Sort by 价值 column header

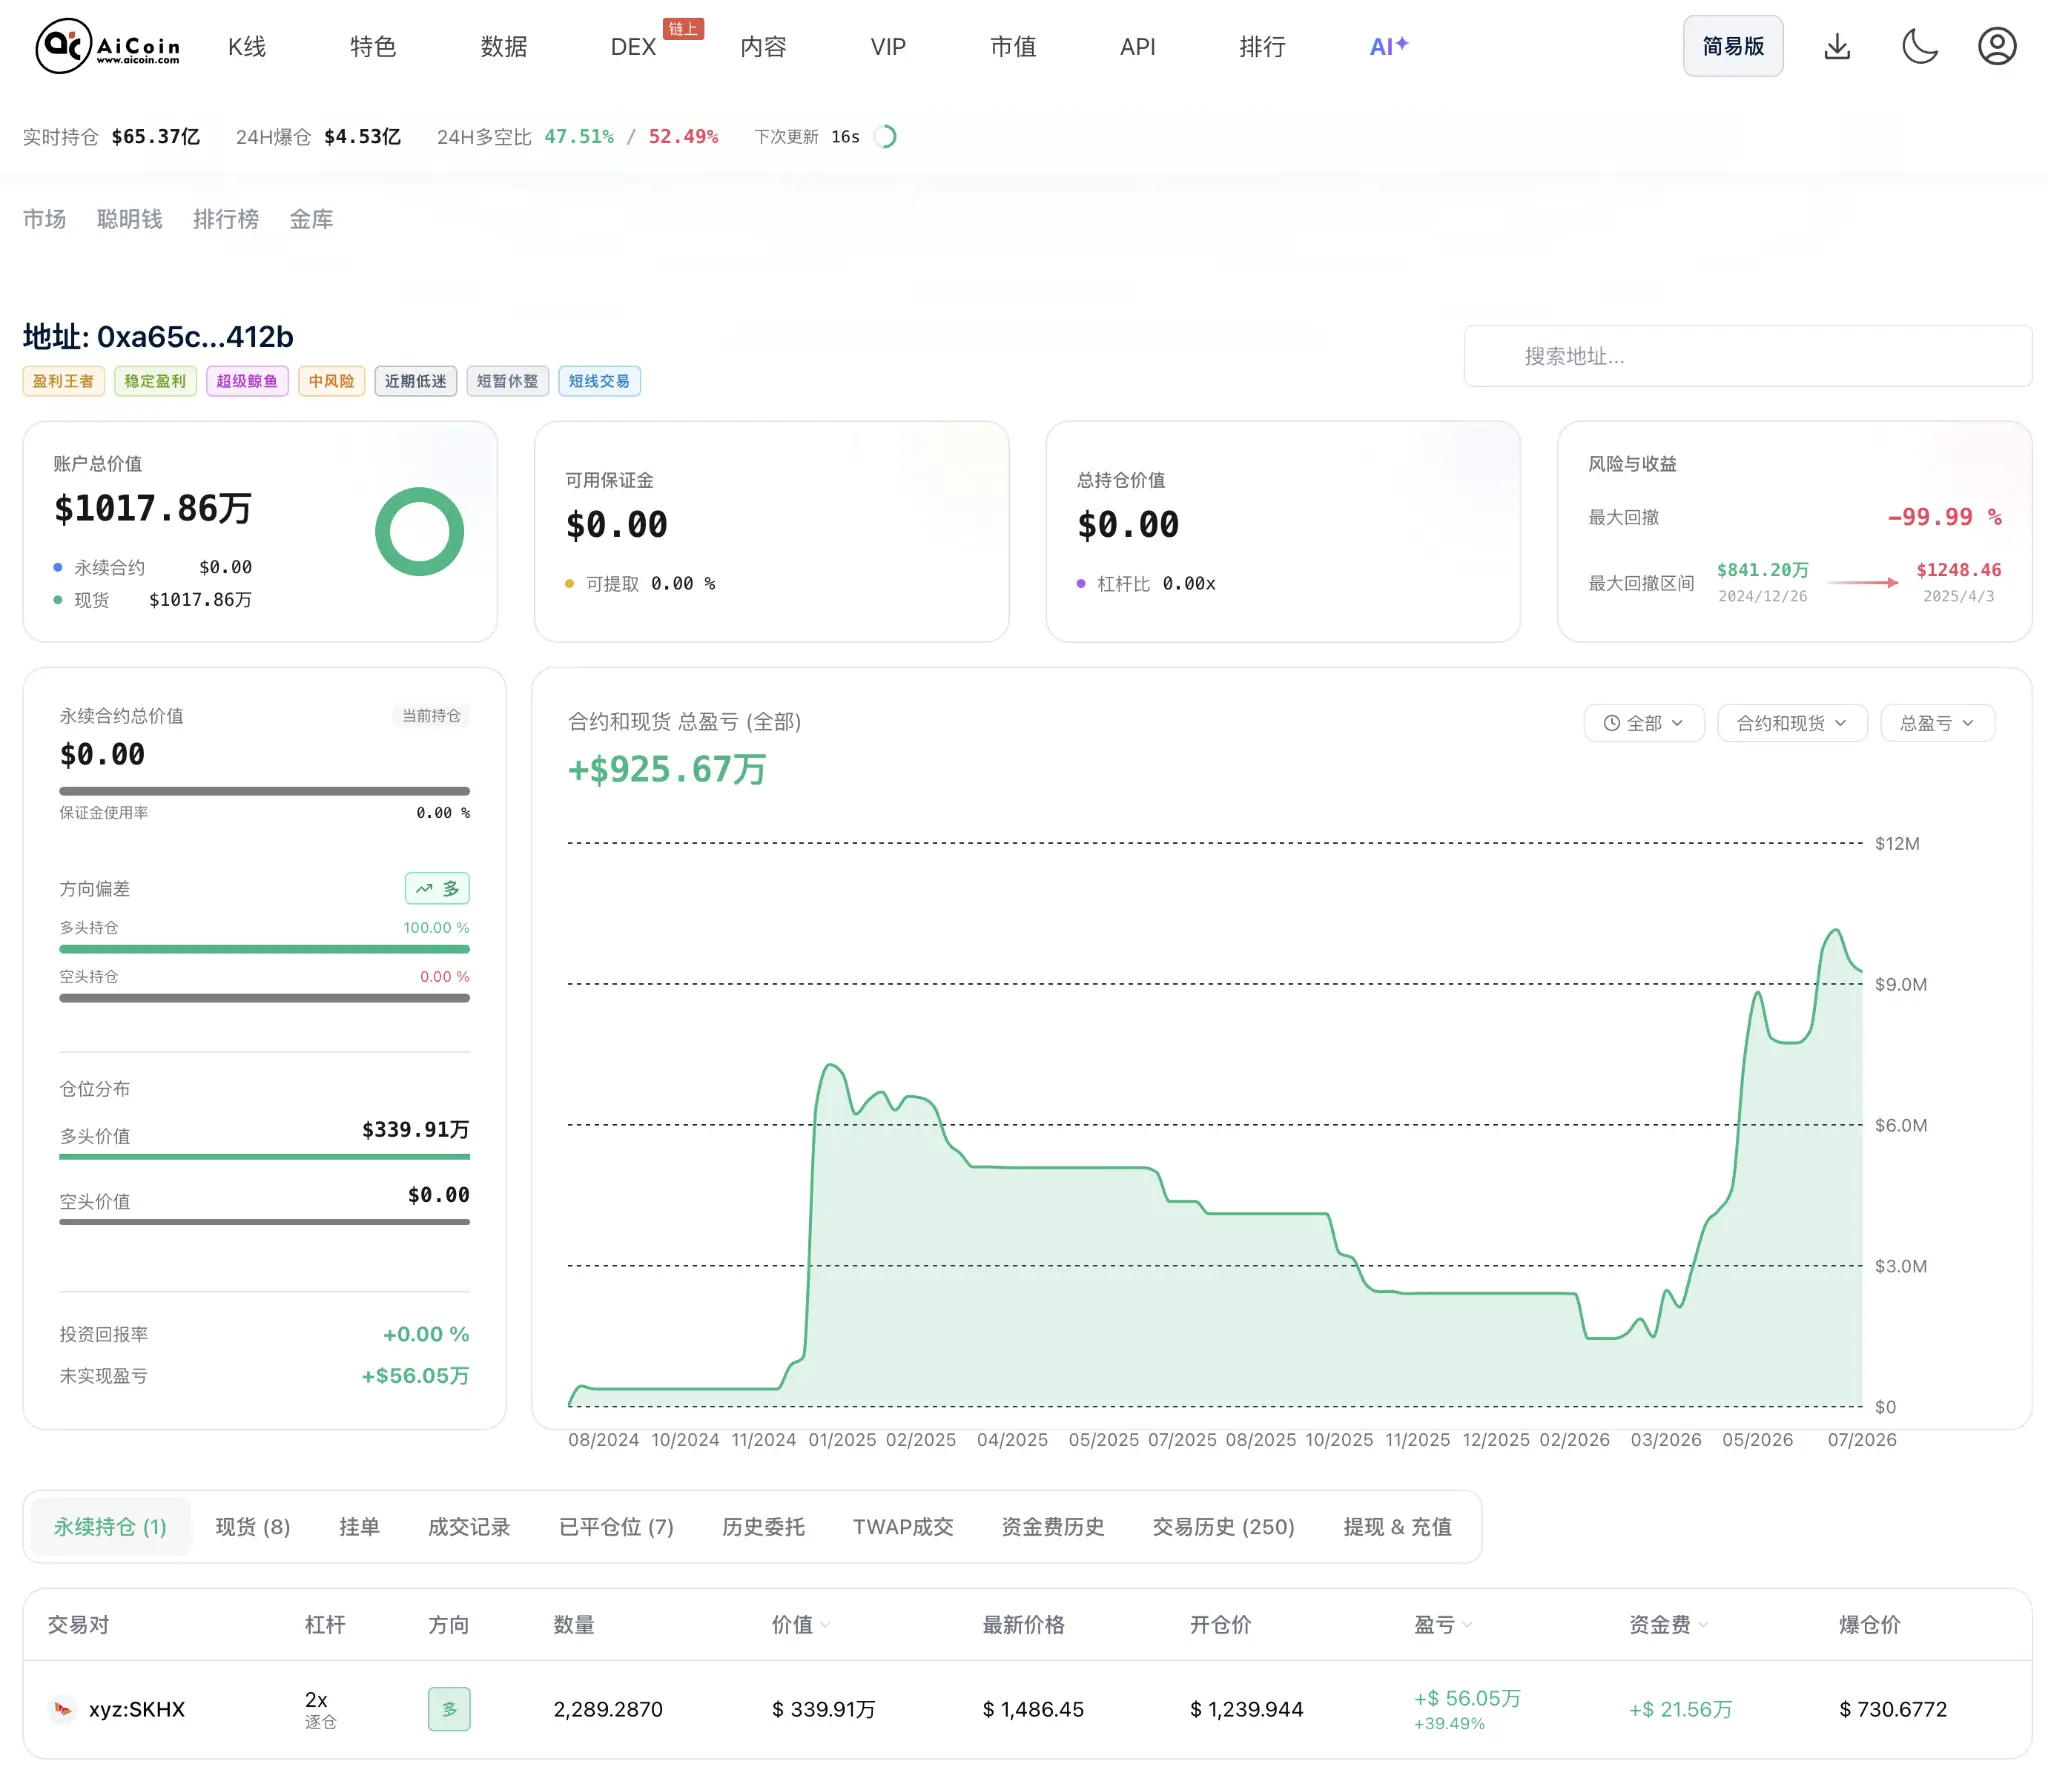[801, 1625]
